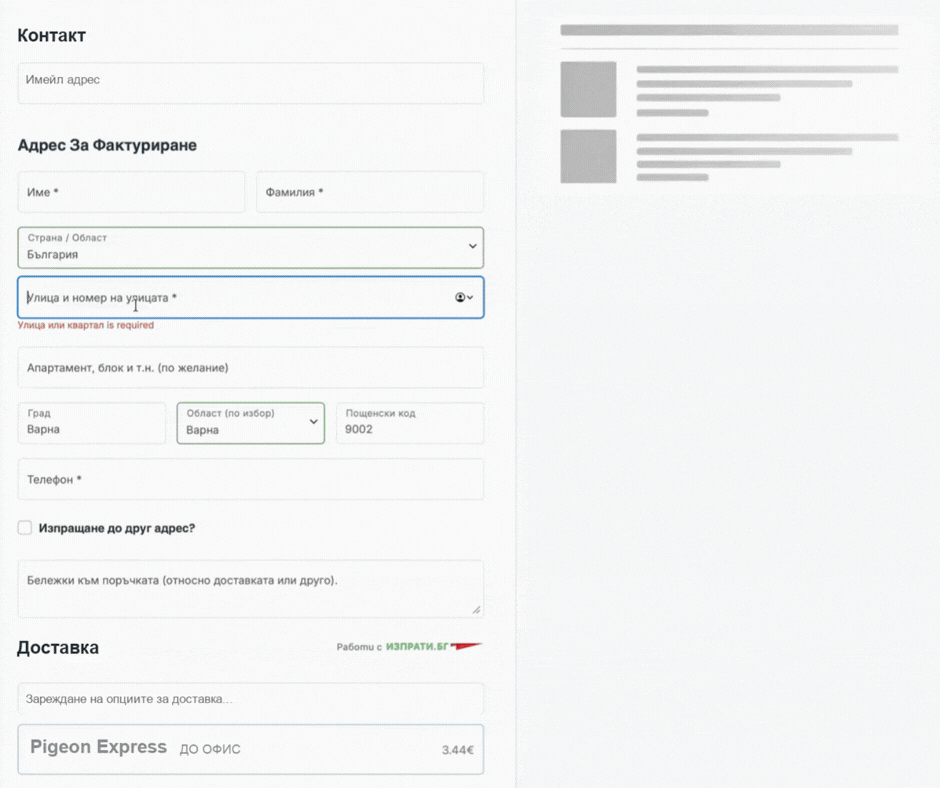Click the order notes textarea
The height and width of the screenshot is (788, 940).
pos(251,589)
